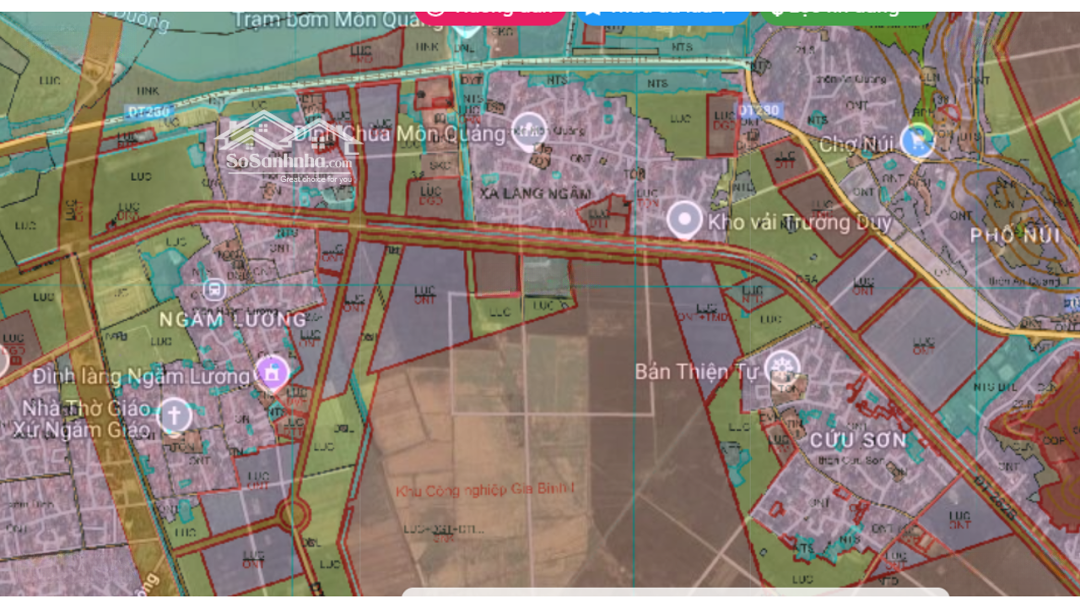Select the church cross marker icon
The width and height of the screenshot is (1080, 608).
click(x=174, y=414)
